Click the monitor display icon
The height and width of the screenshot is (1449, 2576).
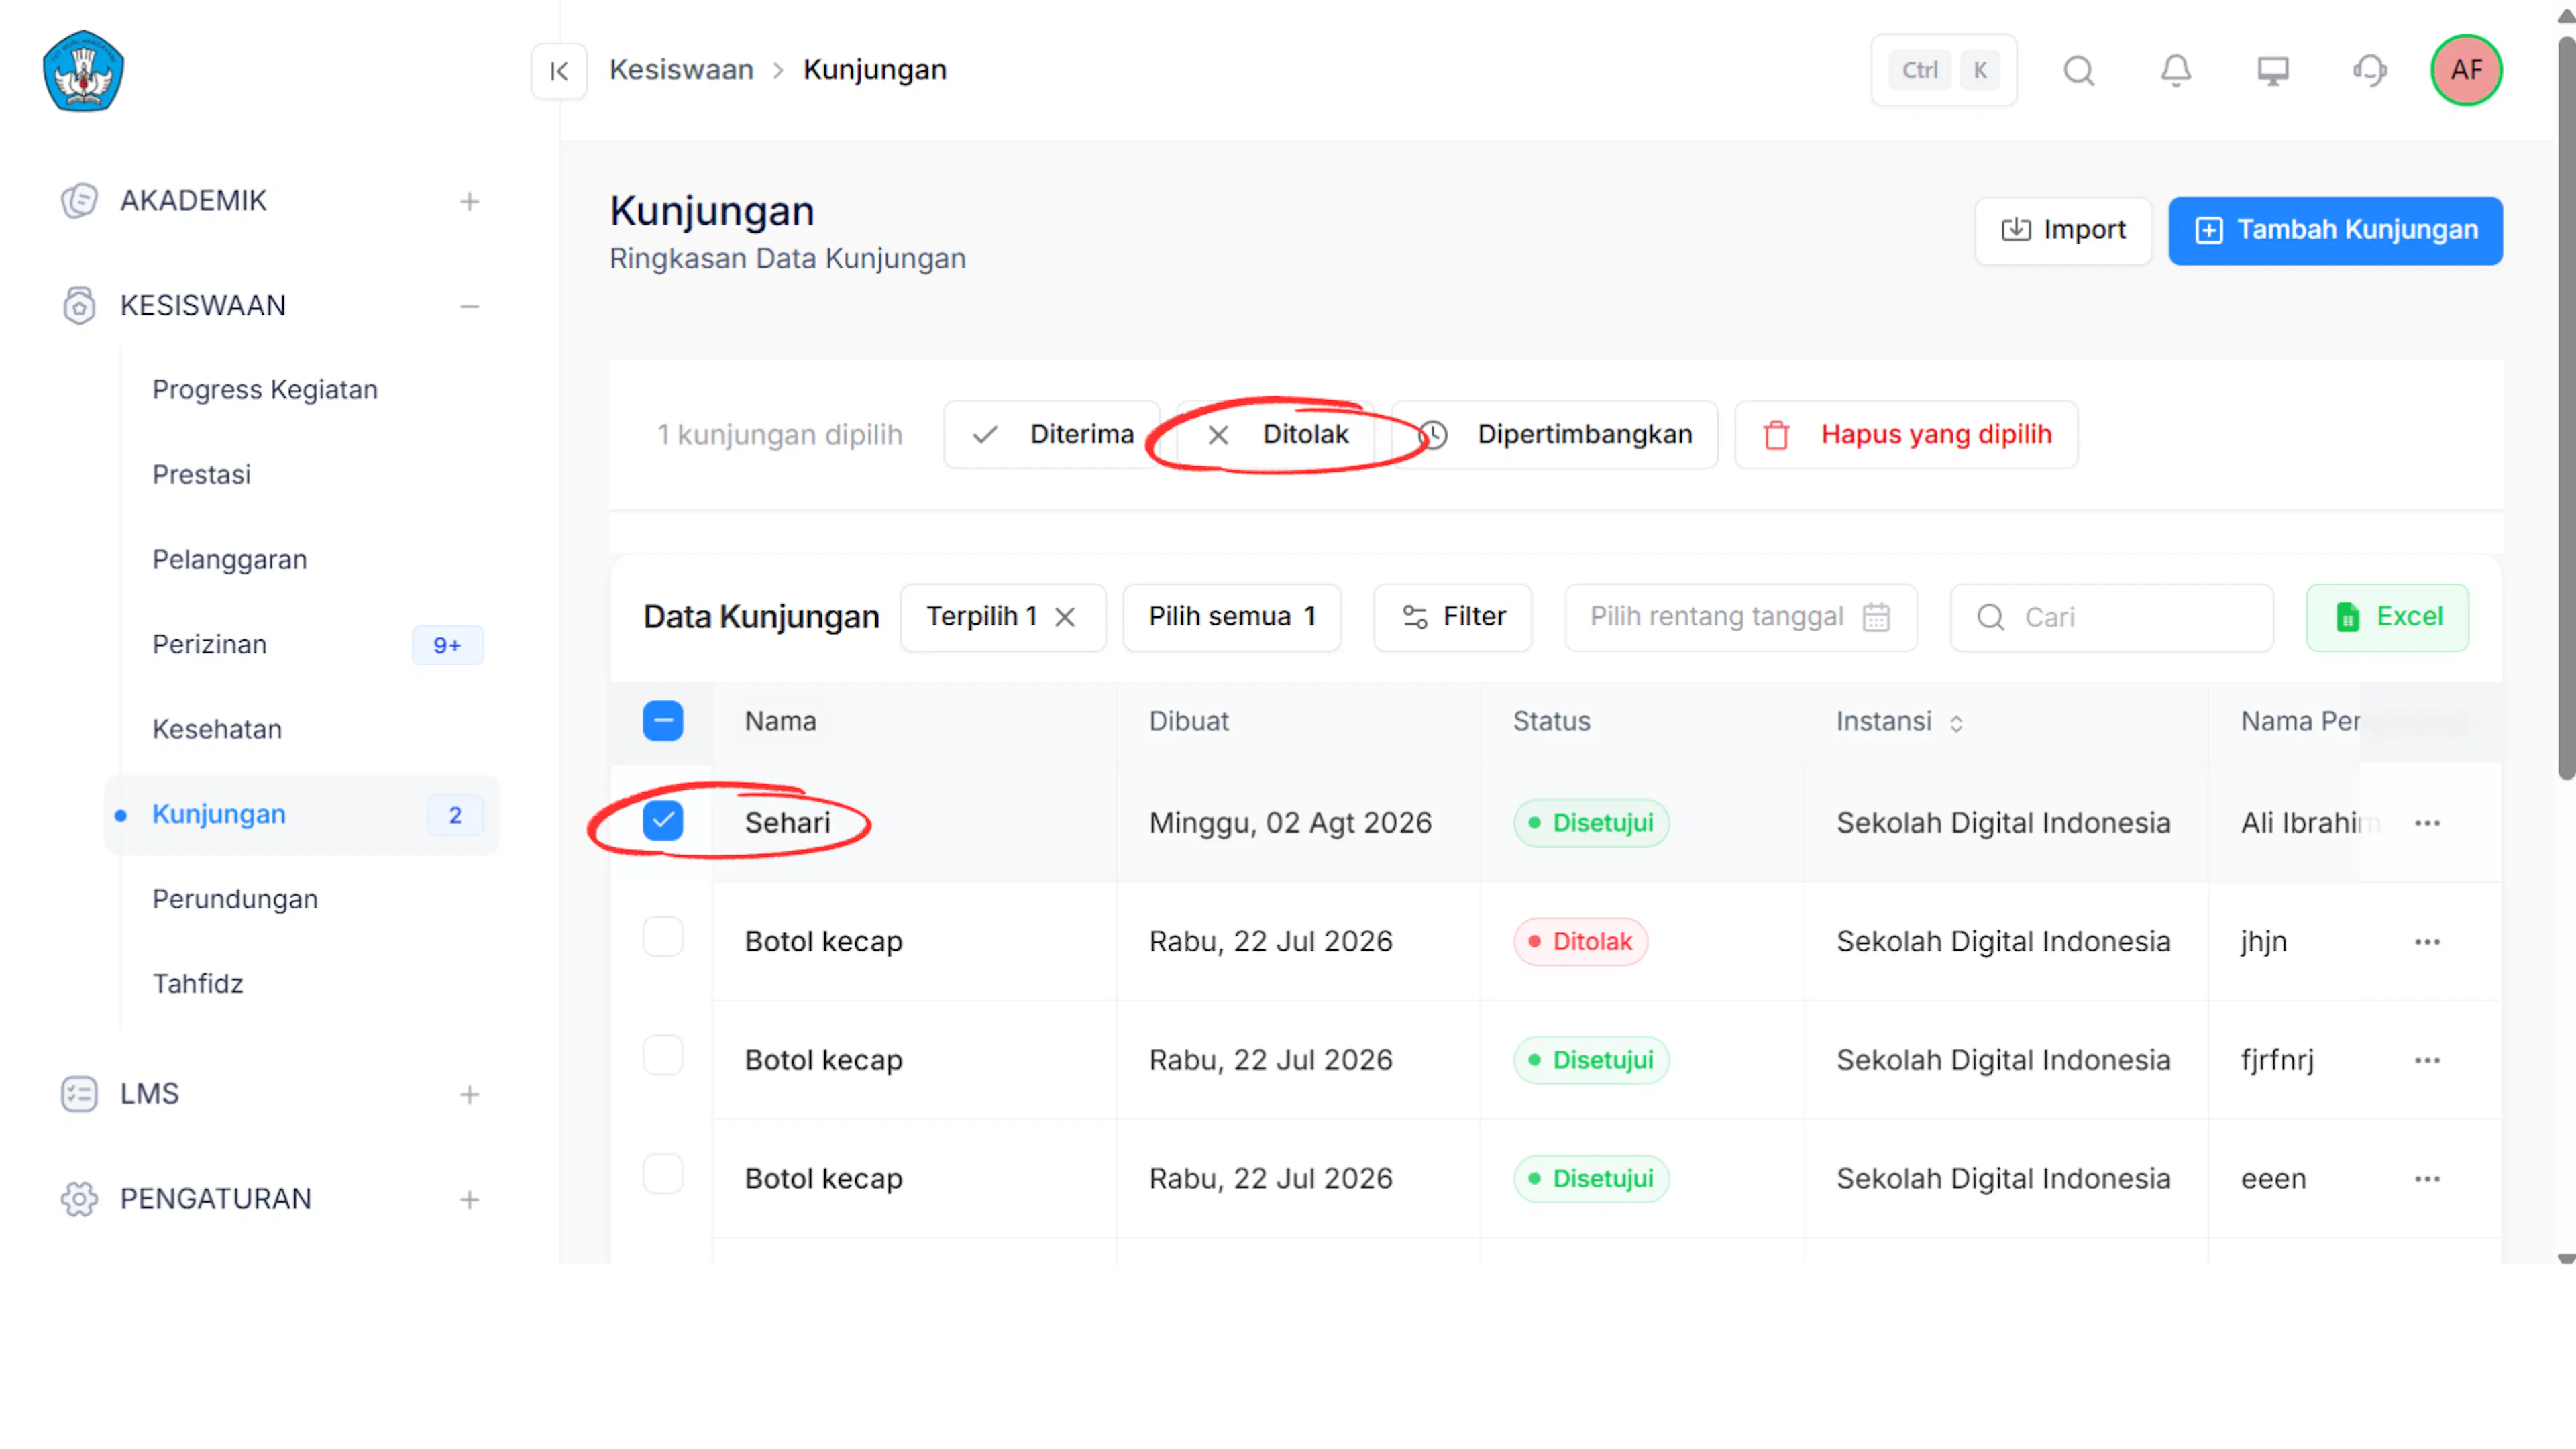click(x=2273, y=71)
